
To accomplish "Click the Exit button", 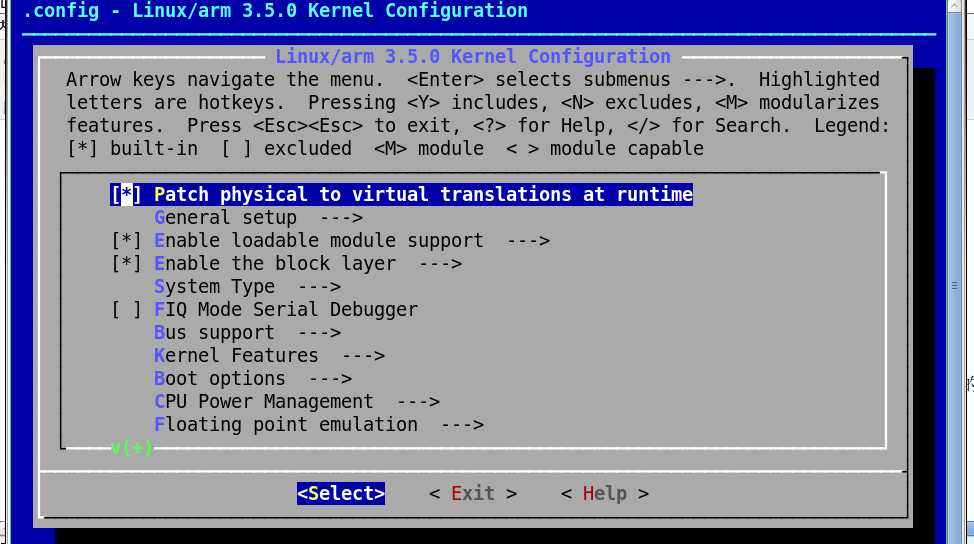I will 473,493.
